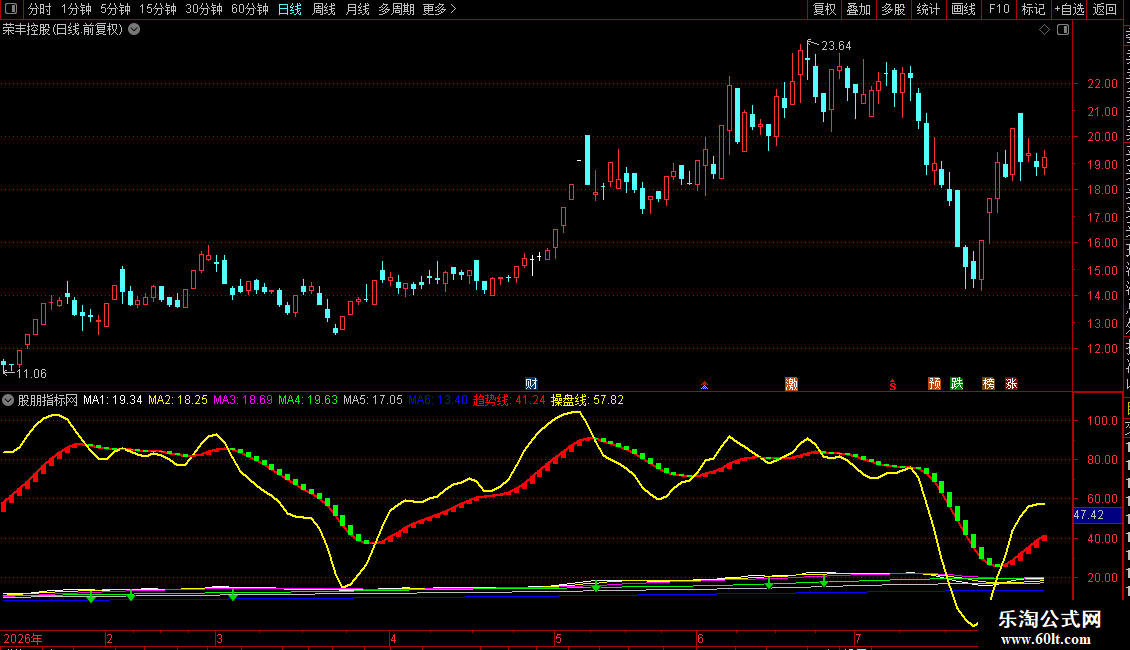Expand the 更多 more periods menu

click(439, 9)
